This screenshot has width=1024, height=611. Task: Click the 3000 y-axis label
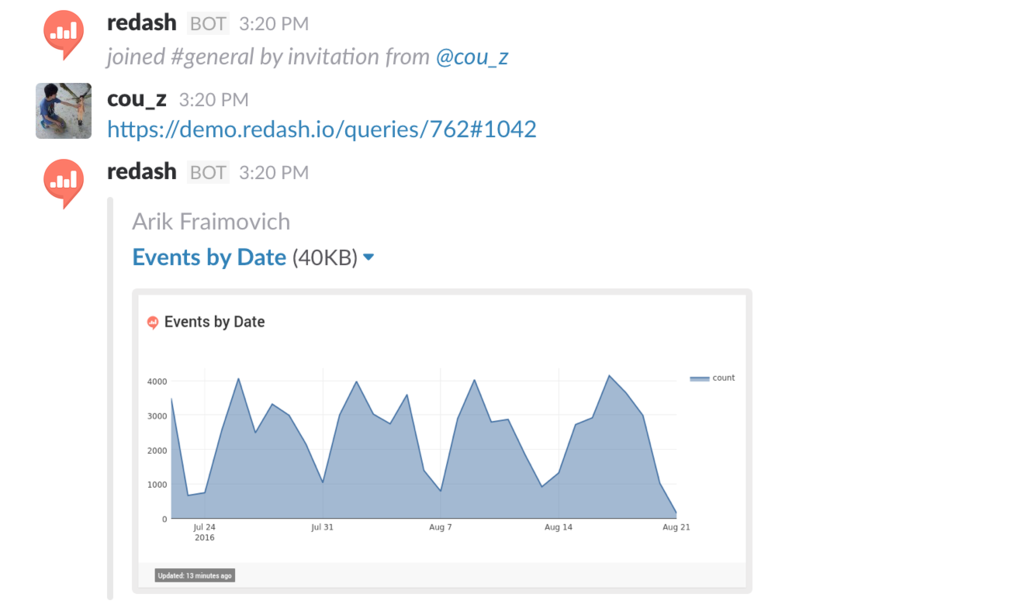(x=157, y=416)
